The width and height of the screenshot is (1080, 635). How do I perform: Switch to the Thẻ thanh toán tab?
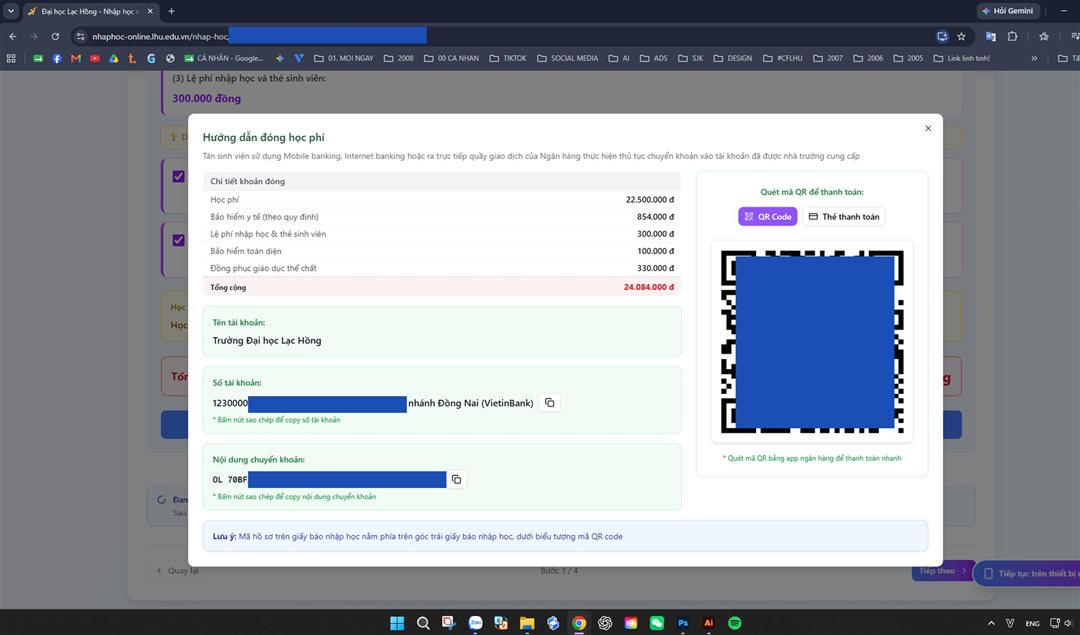pos(844,216)
